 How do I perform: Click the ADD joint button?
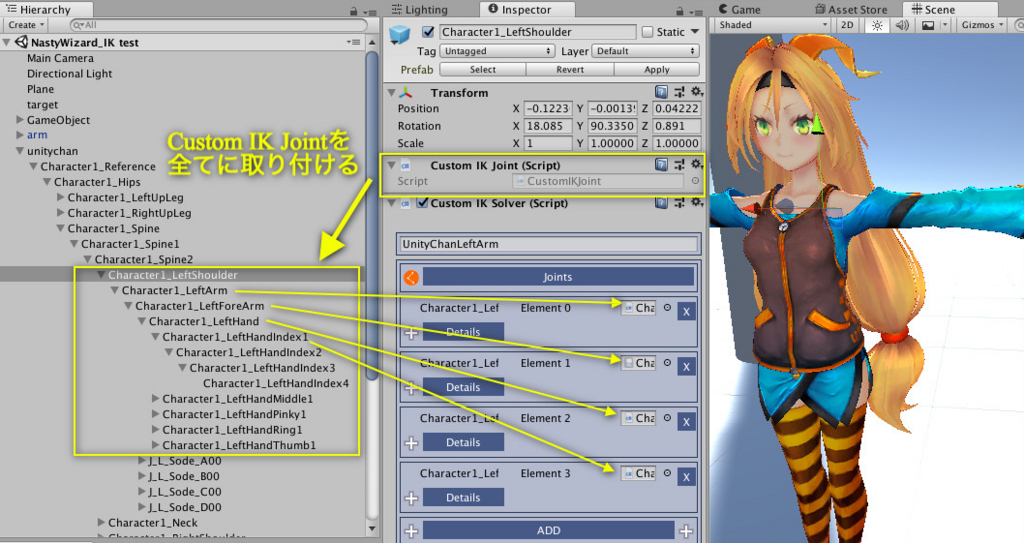pyautogui.click(x=549, y=531)
